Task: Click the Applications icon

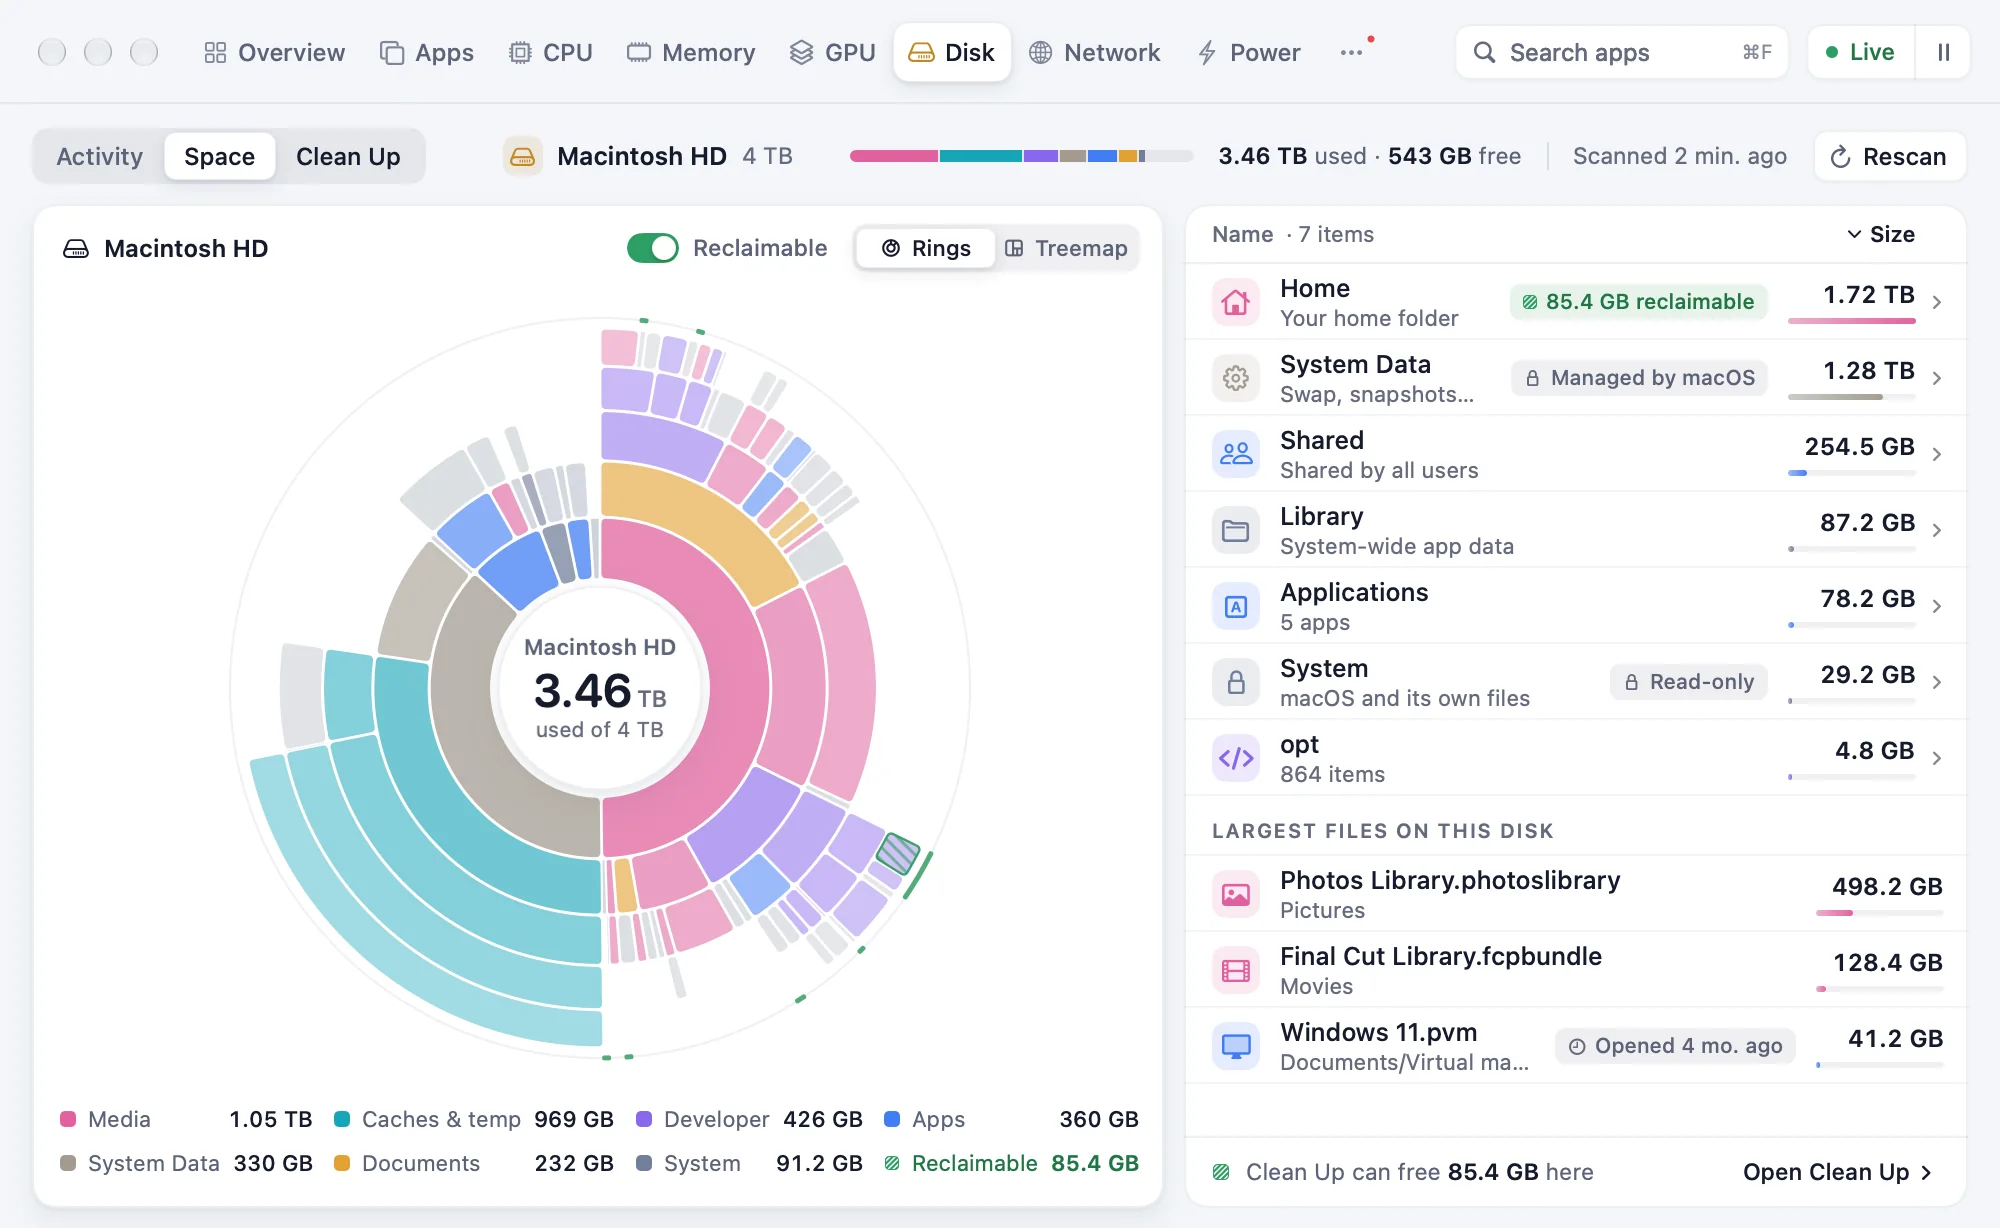Action: [x=1236, y=606]
